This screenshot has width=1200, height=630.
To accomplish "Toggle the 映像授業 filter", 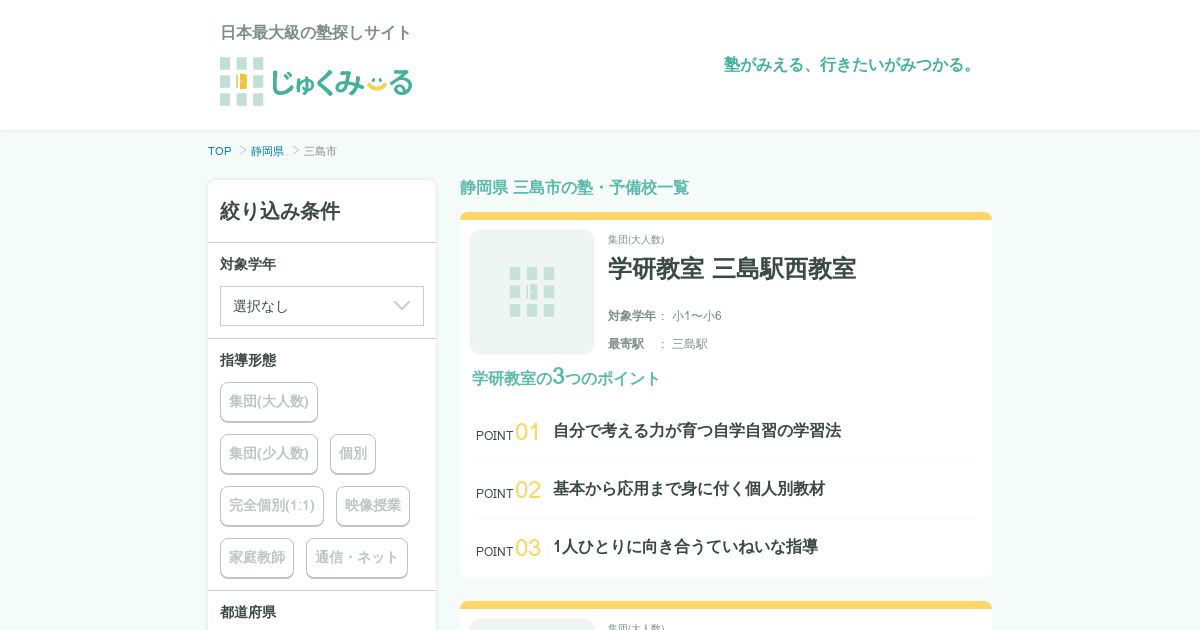I will 373,506.
